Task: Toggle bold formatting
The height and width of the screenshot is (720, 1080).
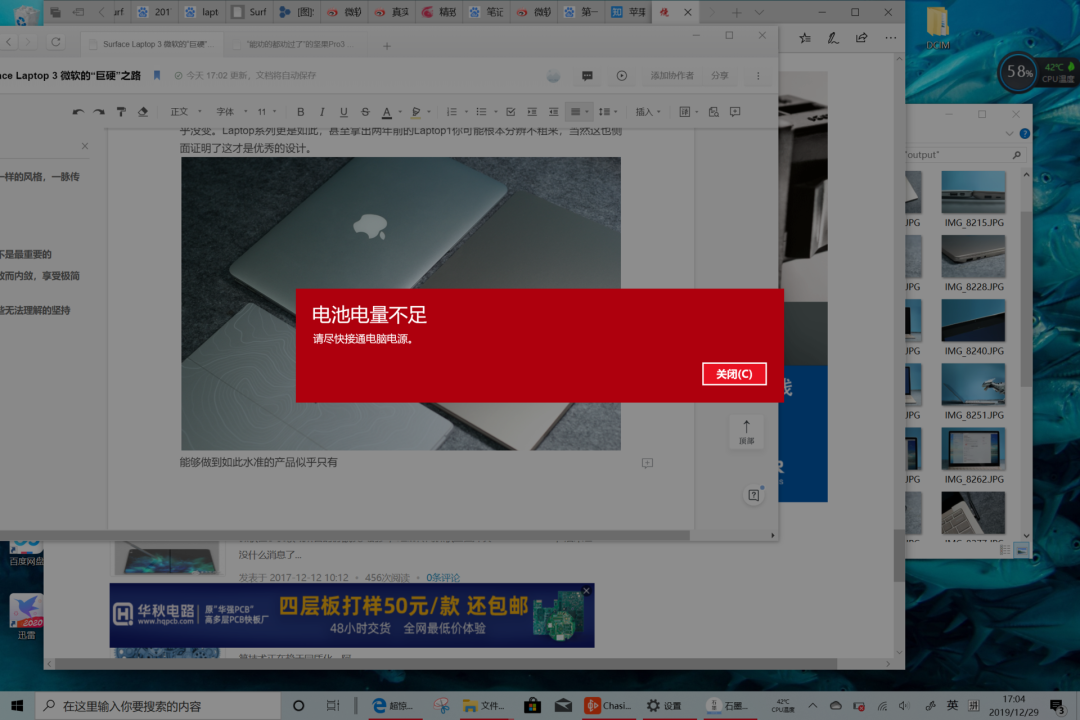Action: (300, 112)
